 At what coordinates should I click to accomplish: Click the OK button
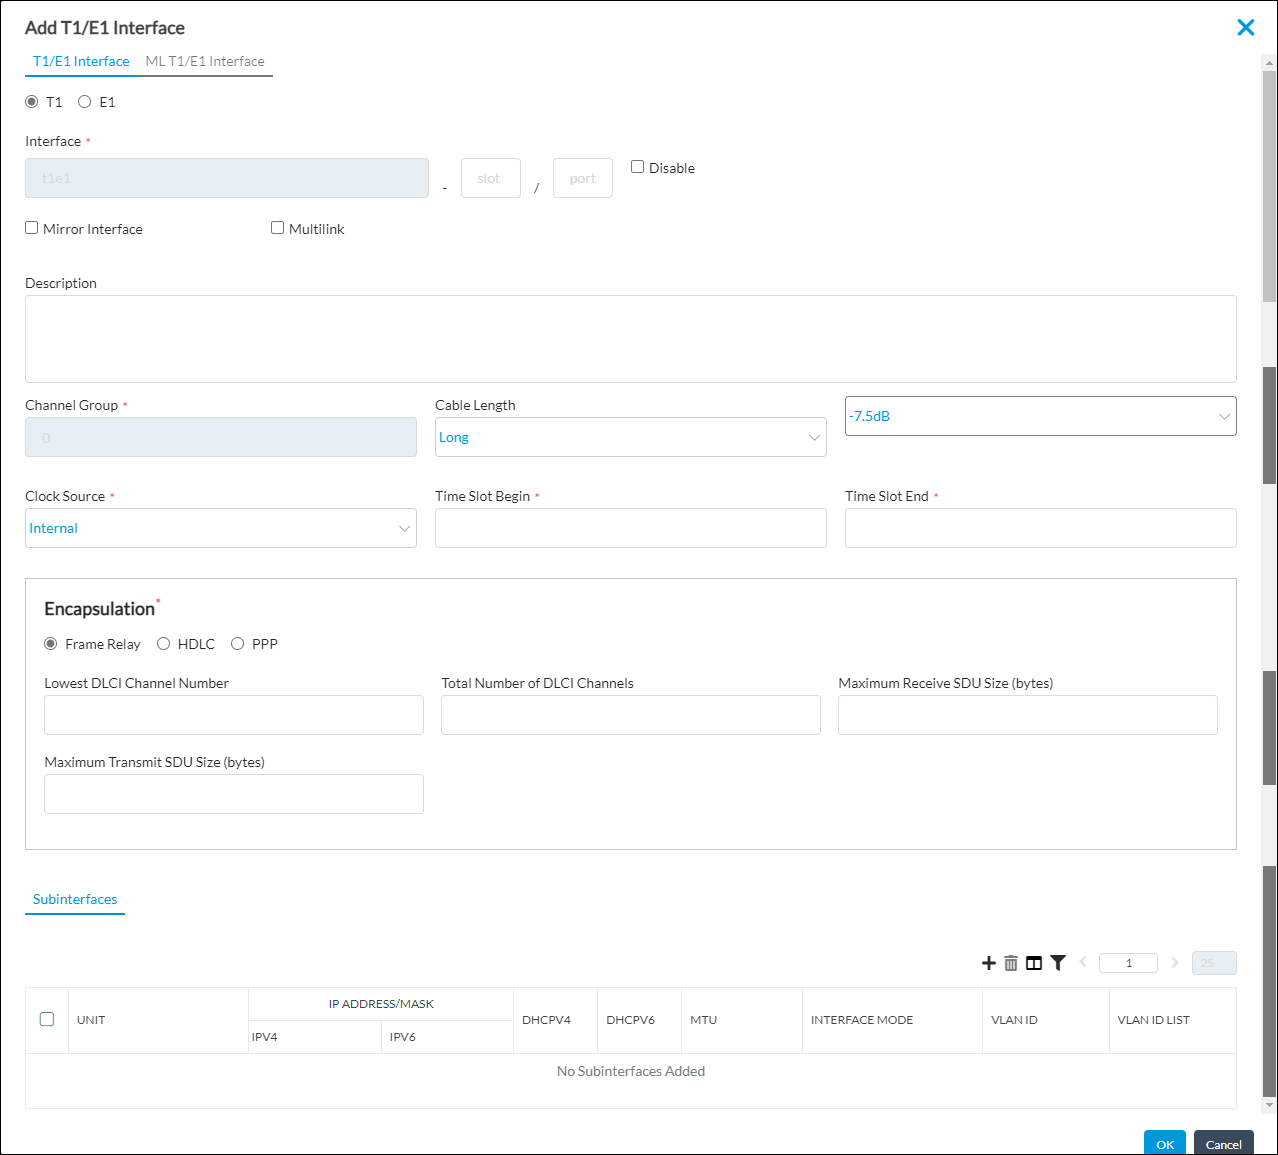pyautogui.click(x=1165, y=1143)
